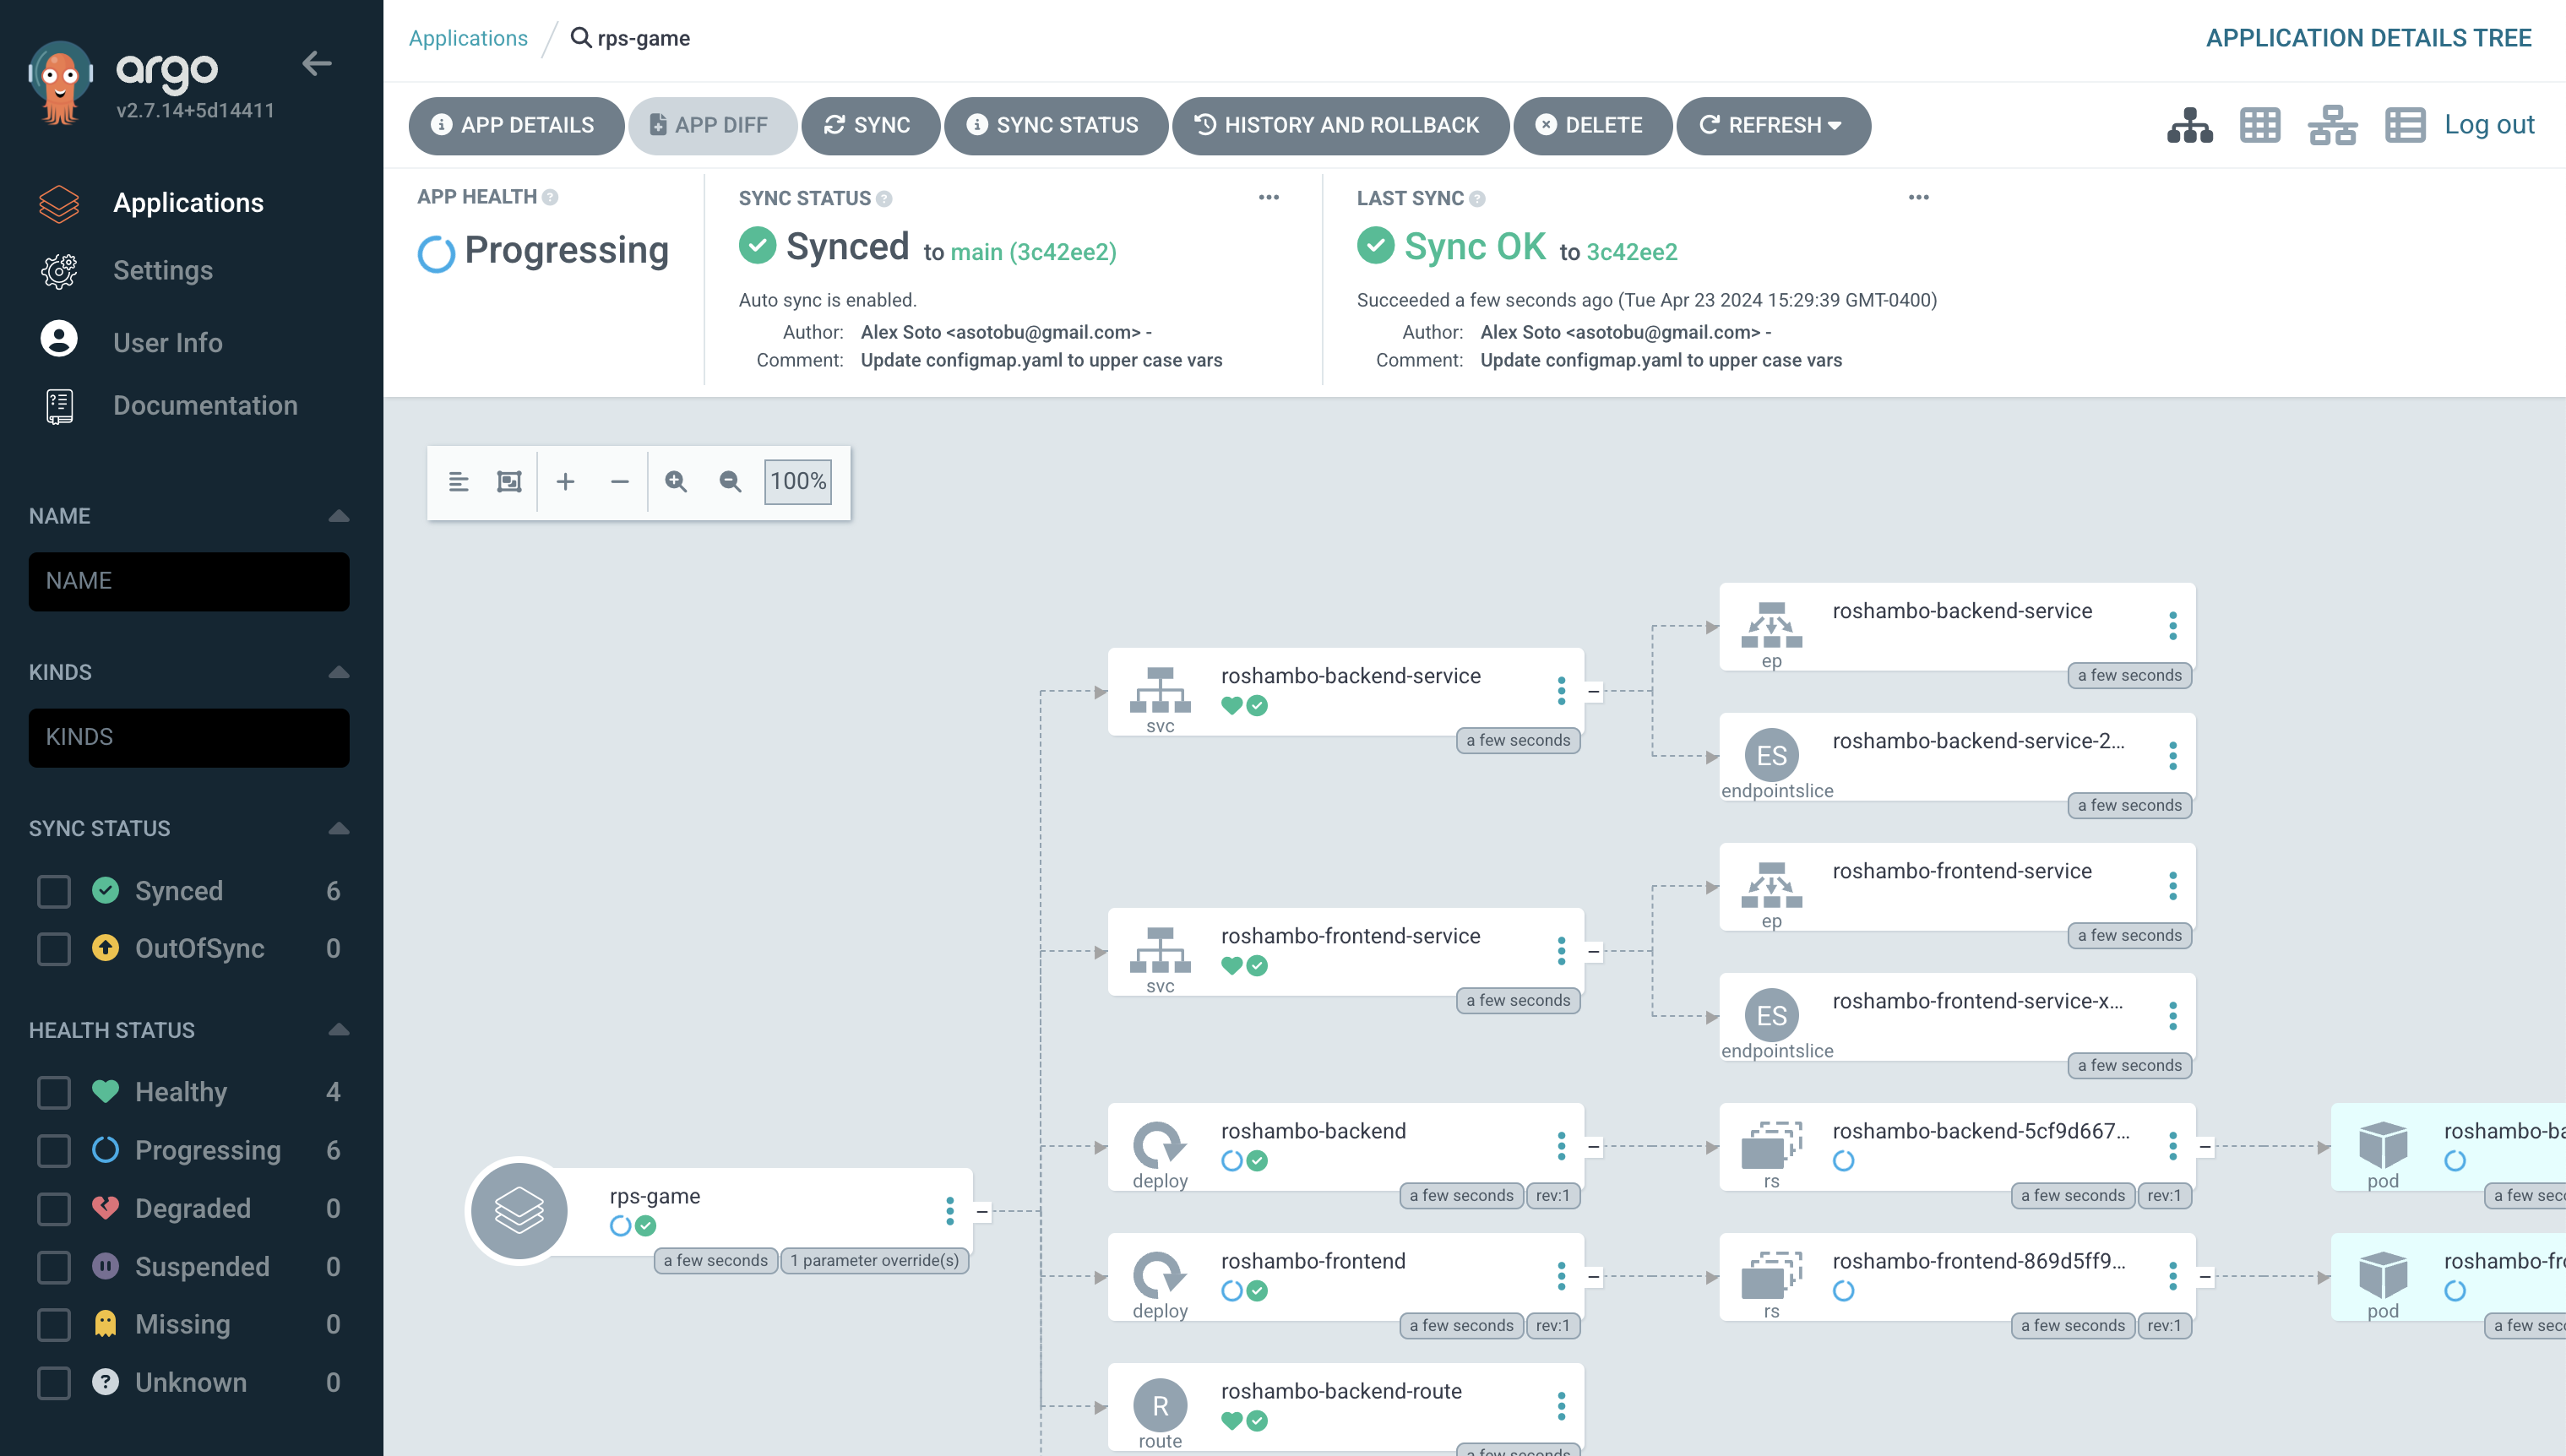Click 100% zoom level box

(x=797, y=482)
